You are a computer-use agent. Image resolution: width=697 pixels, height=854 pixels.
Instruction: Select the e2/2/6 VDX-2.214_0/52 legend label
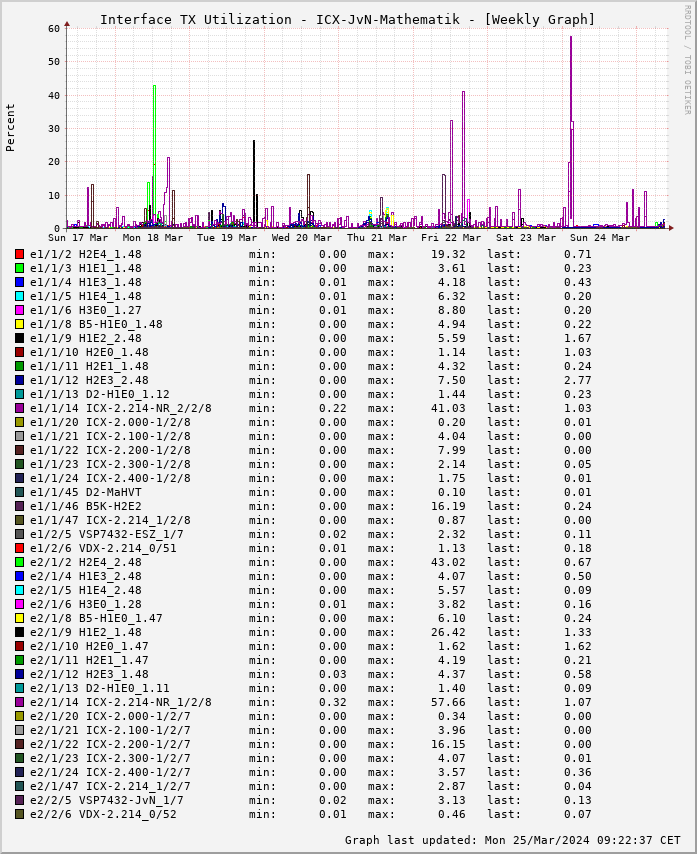click(x=103, y=814)
